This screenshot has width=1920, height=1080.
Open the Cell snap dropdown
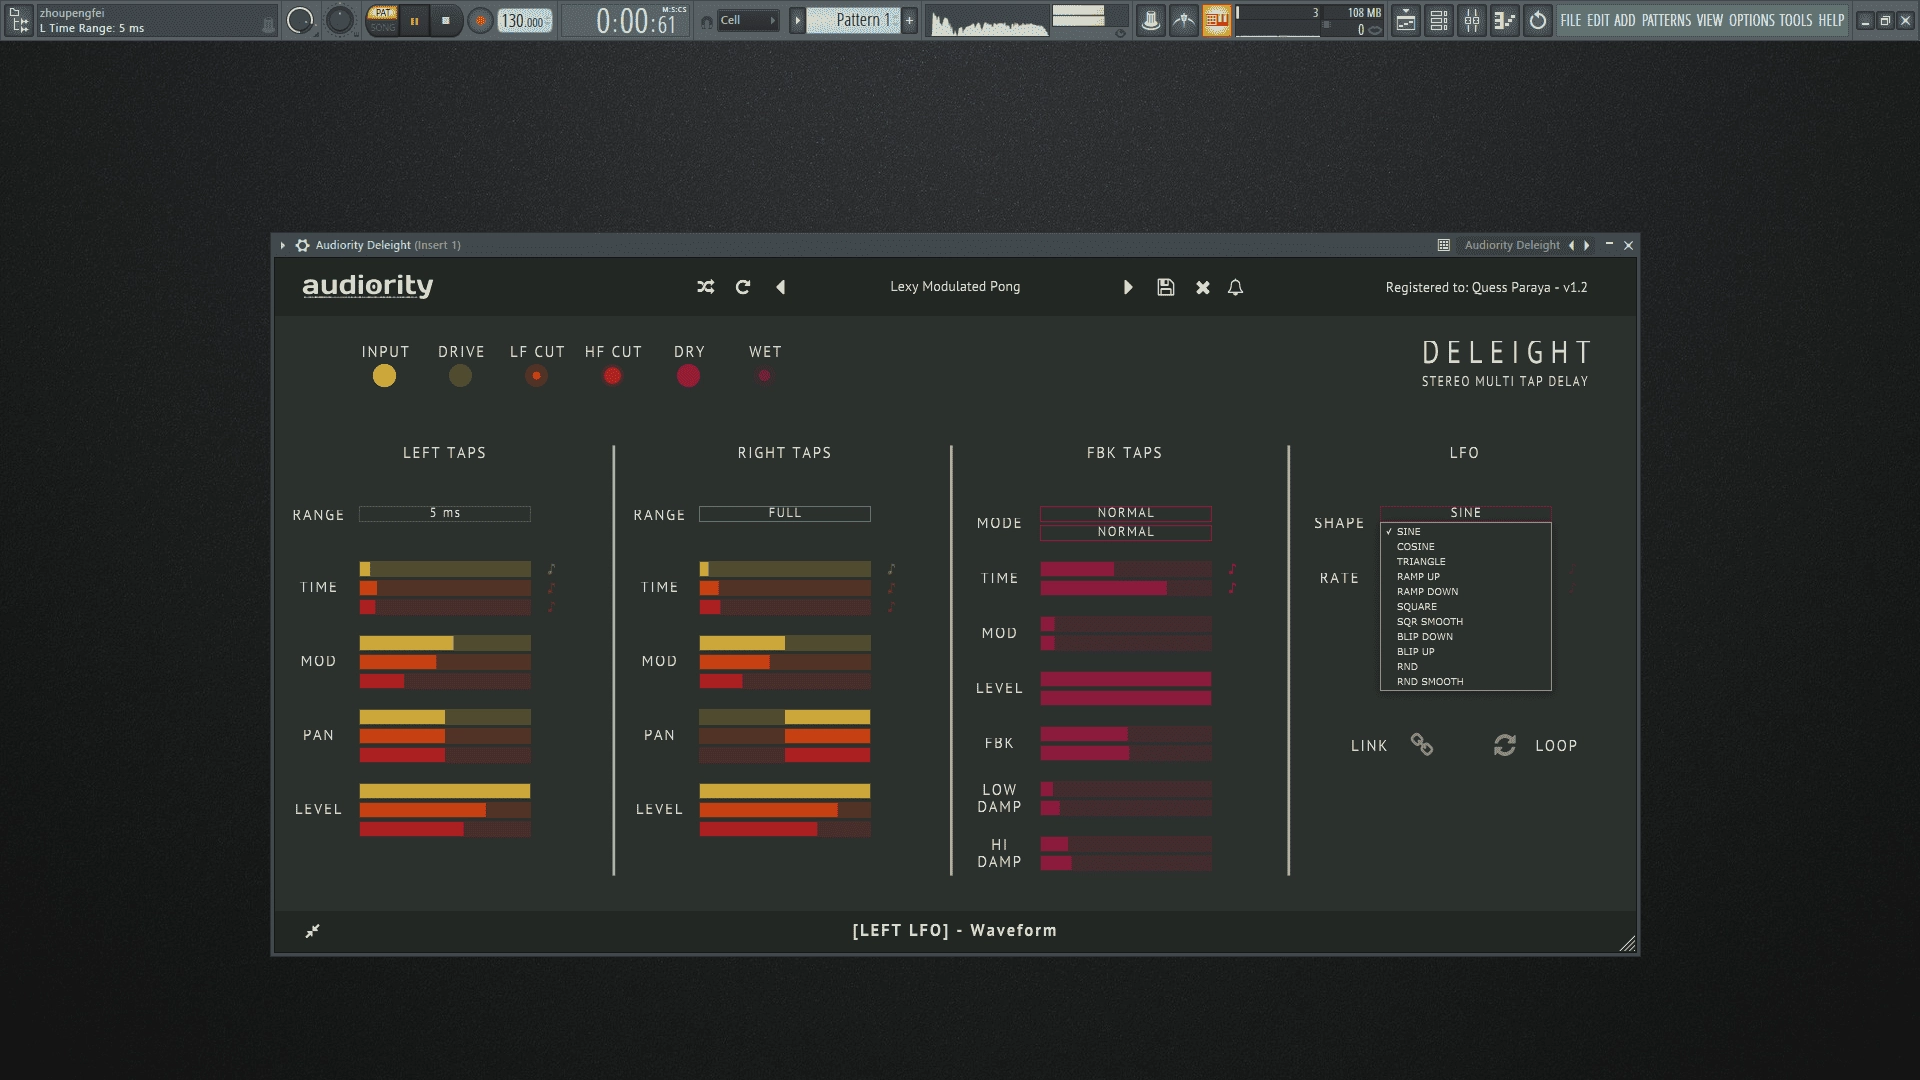(749, 20)
